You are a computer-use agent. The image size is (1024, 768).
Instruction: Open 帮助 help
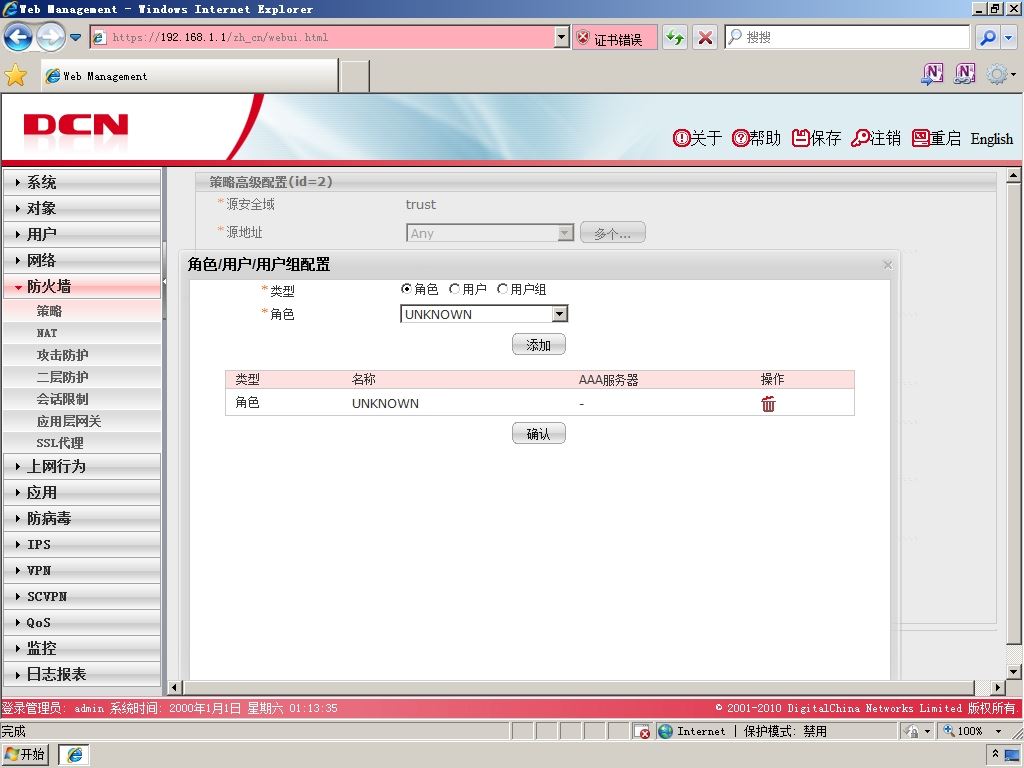click(756, 138)
